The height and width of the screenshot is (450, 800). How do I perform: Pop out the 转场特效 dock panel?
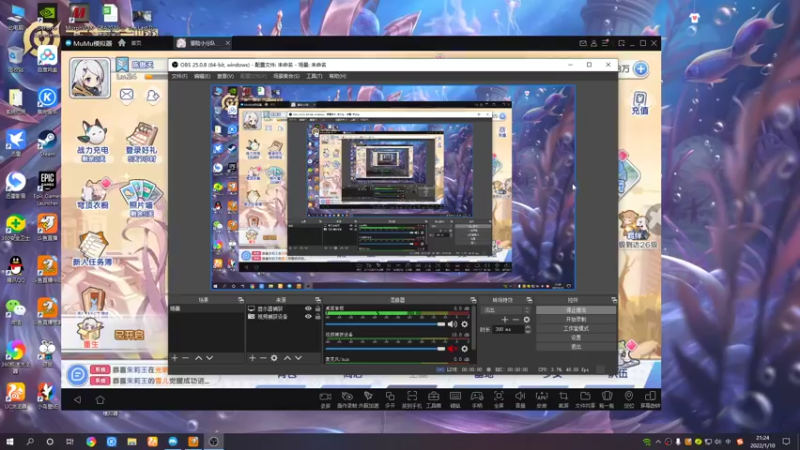tap(529, 300)
